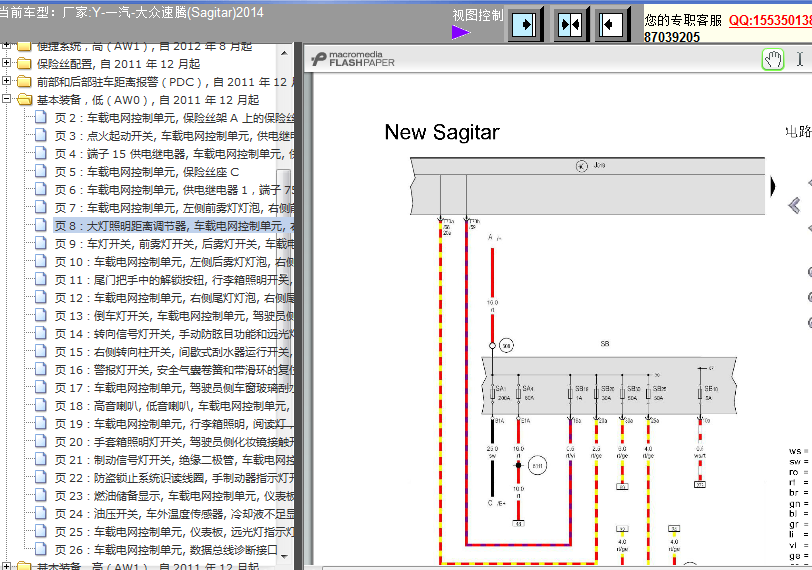Click the purple left-pointing navigation arrow
The image size is (812, 570).
point(794,206)
